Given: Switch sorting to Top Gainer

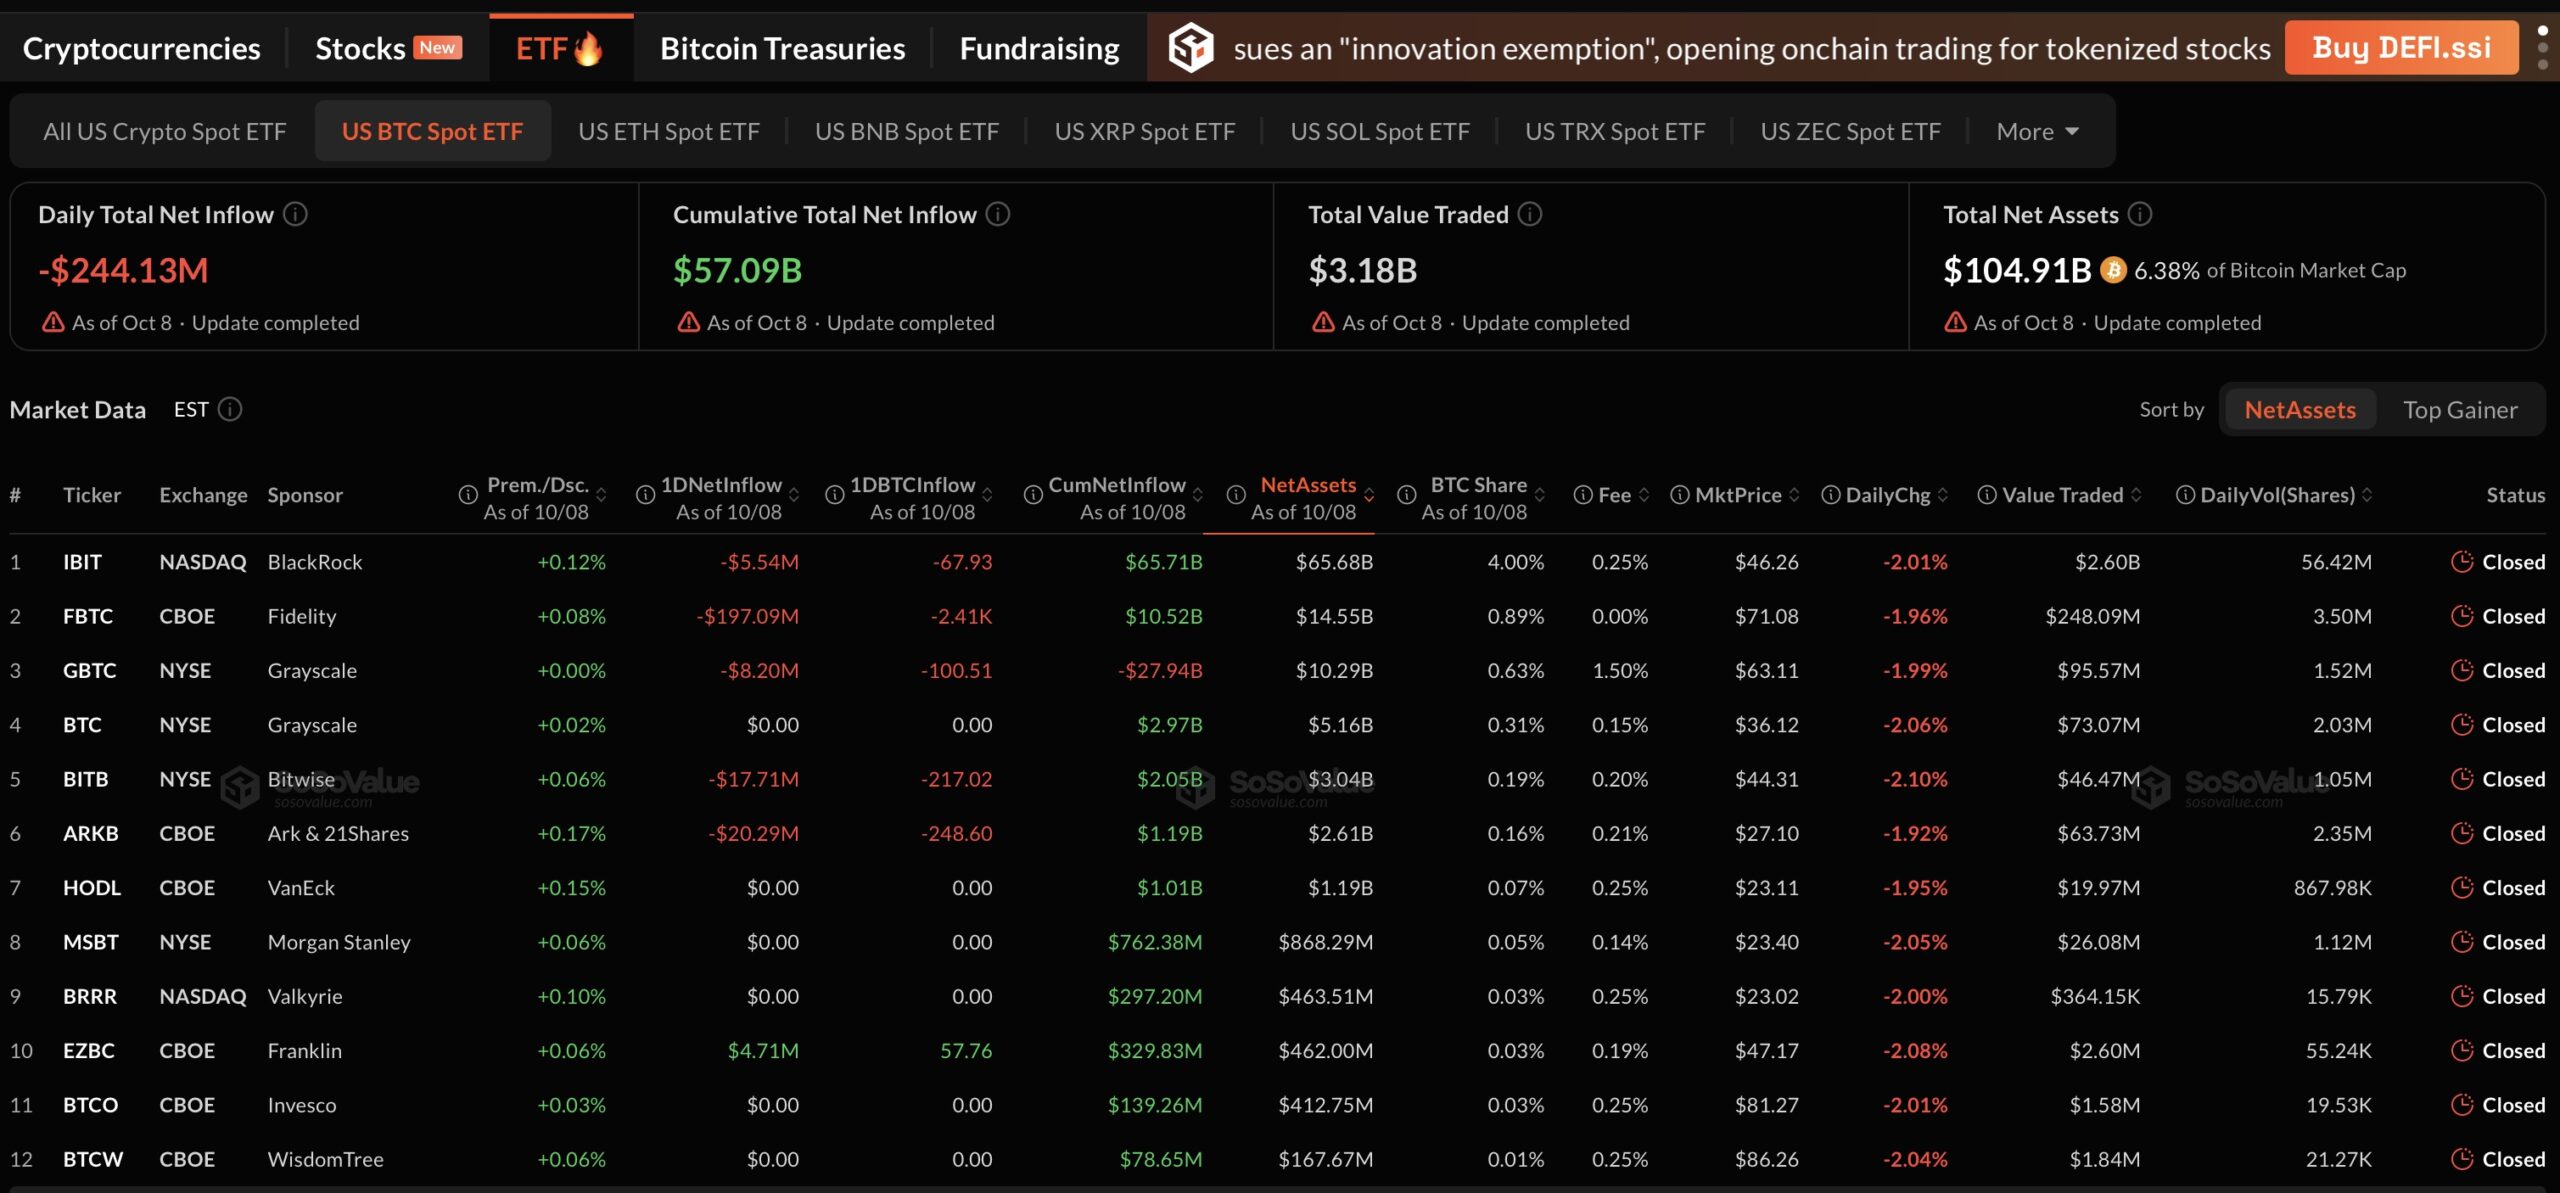Looking at the screenshot, I should [2460, 409].
